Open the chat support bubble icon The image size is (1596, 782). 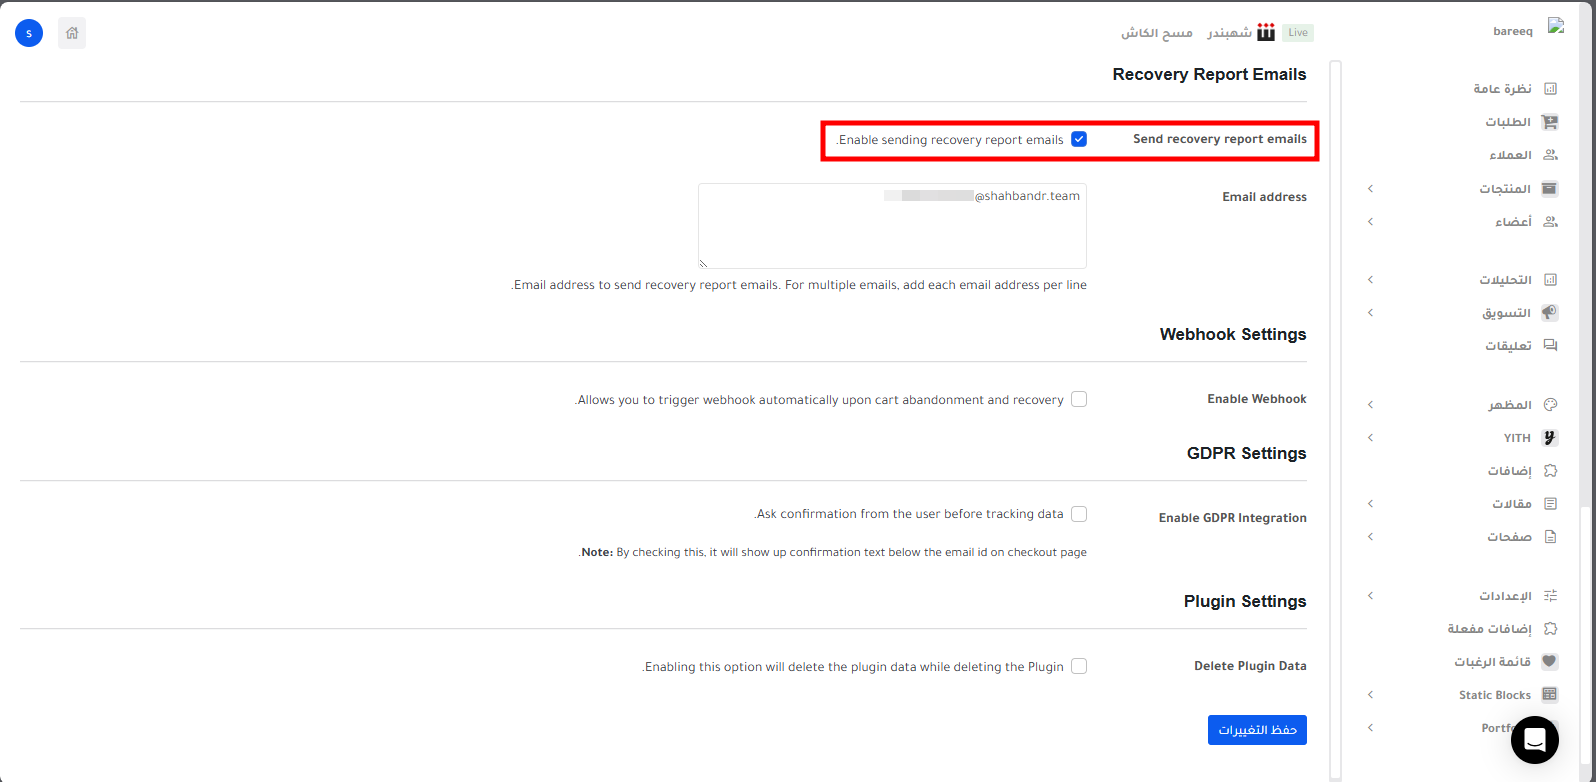pyautogui.click(x=1534, y=740)
